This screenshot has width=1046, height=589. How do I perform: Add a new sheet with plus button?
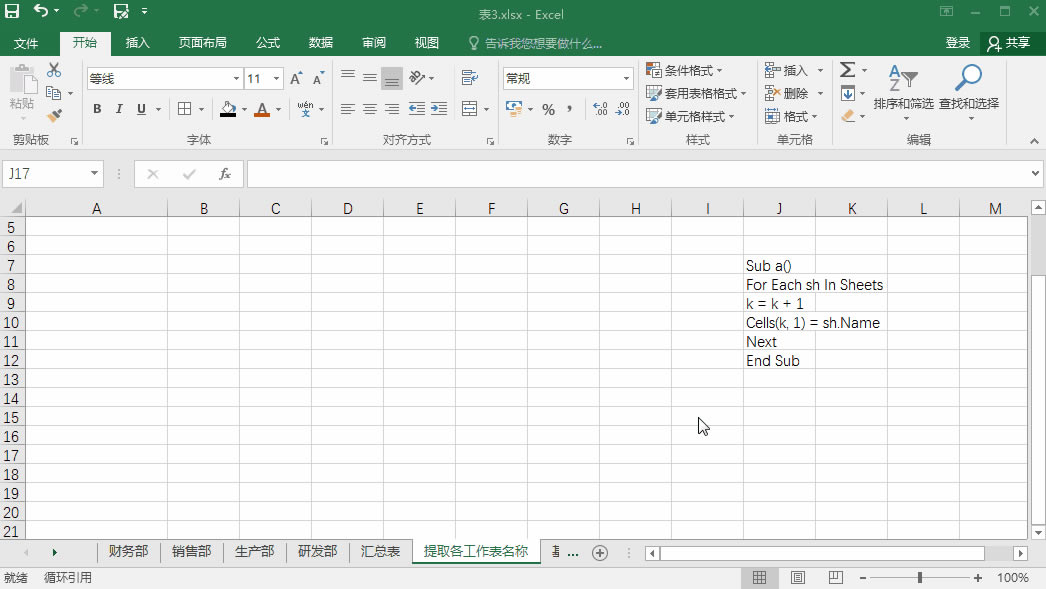(600, 553)
